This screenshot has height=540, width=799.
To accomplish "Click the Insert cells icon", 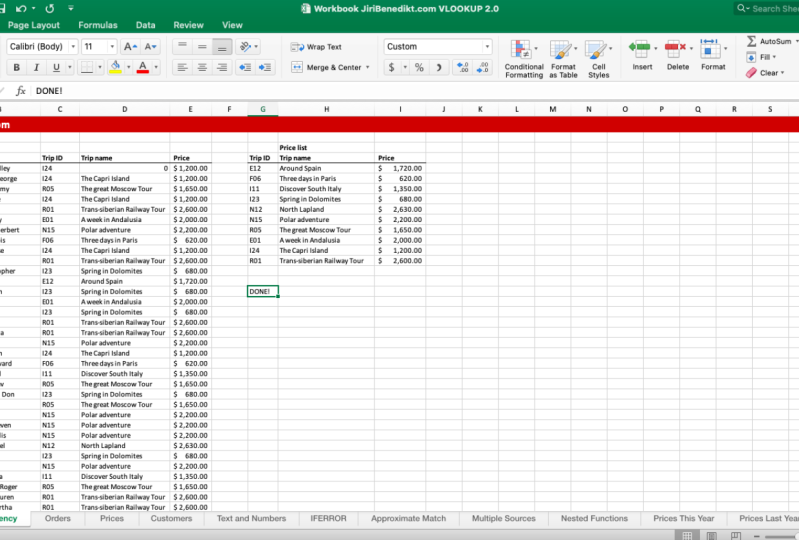I will coord(640,49).
